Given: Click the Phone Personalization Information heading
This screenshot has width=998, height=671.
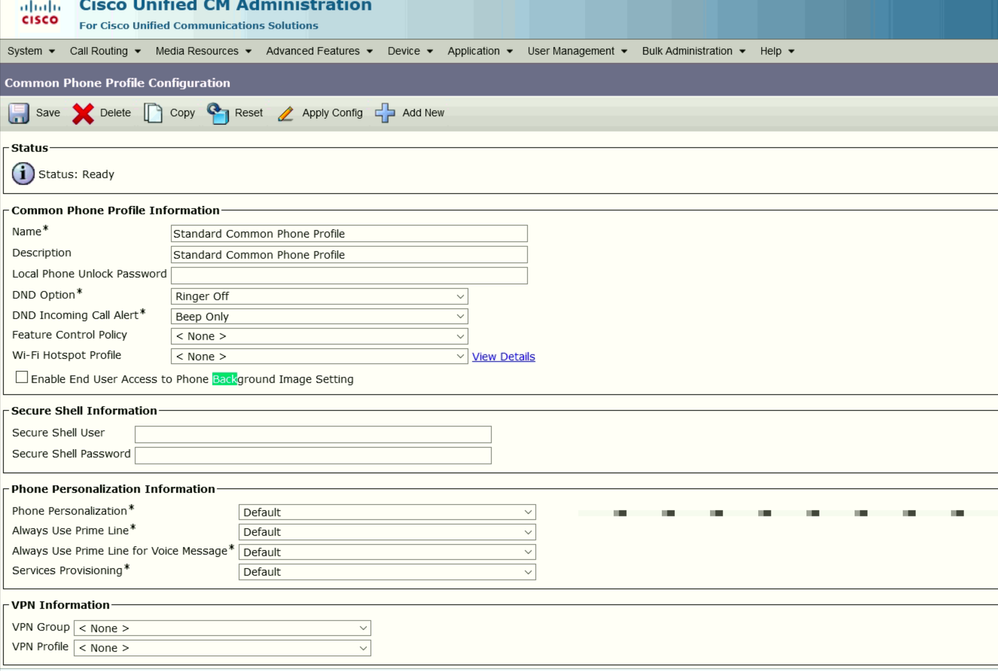Looking at the screenshot, I should [113, 489].
